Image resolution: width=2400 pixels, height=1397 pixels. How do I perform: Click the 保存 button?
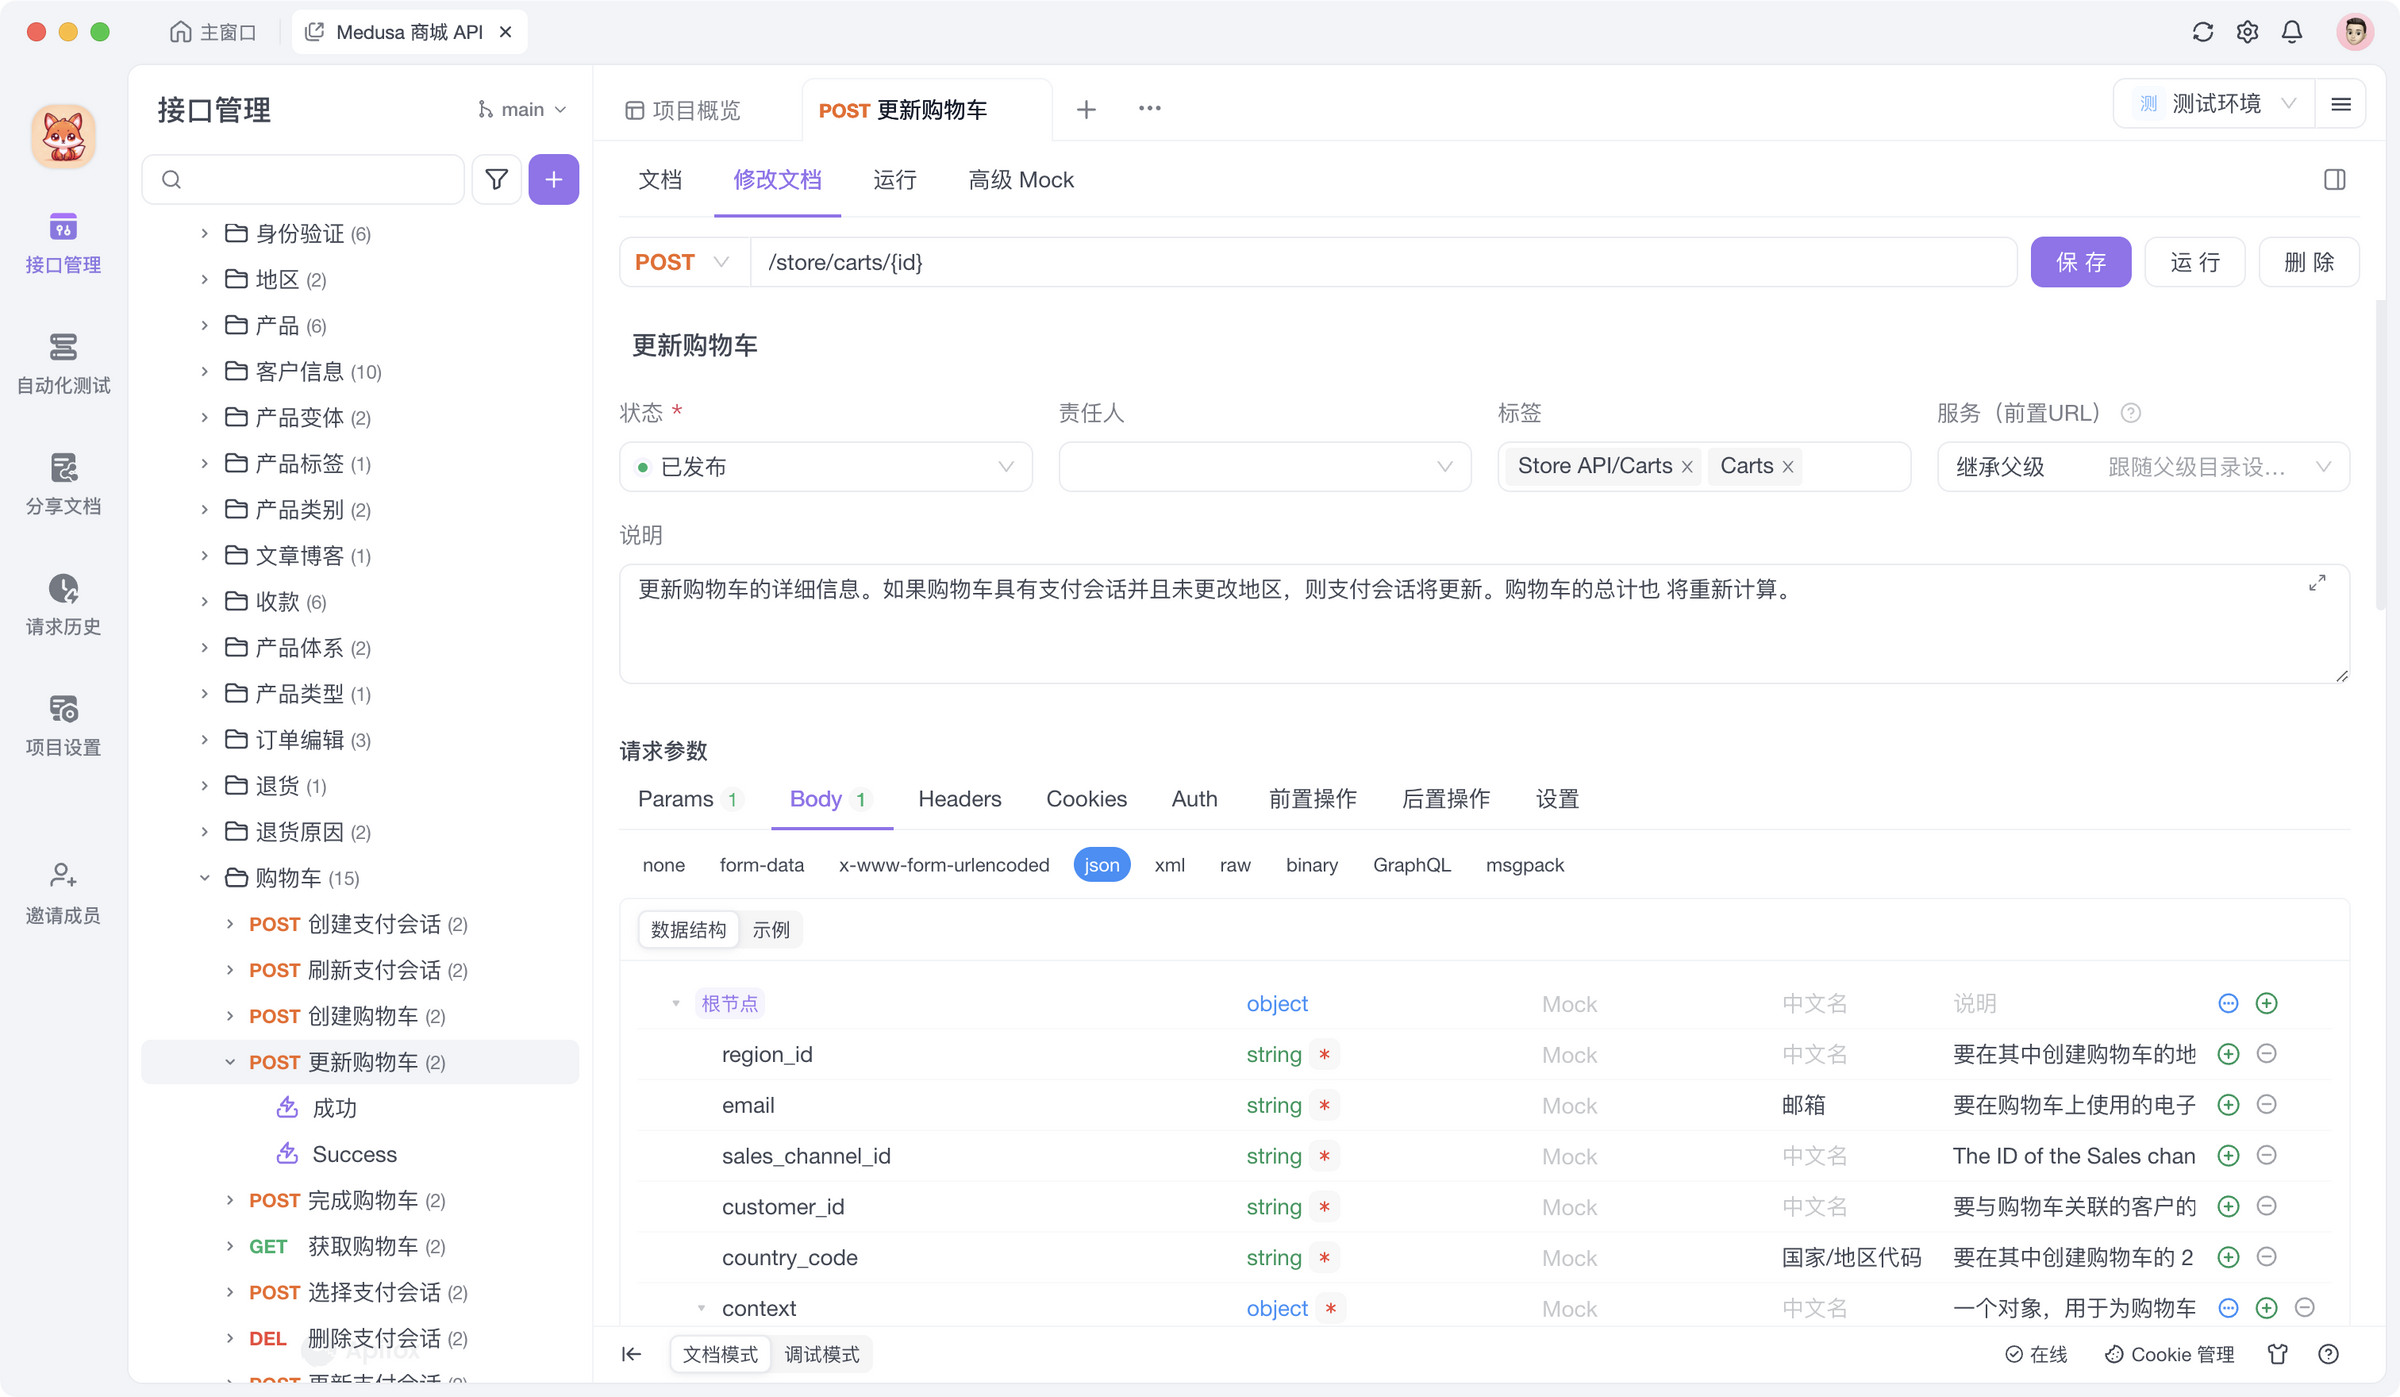[x=2080, y=262]
